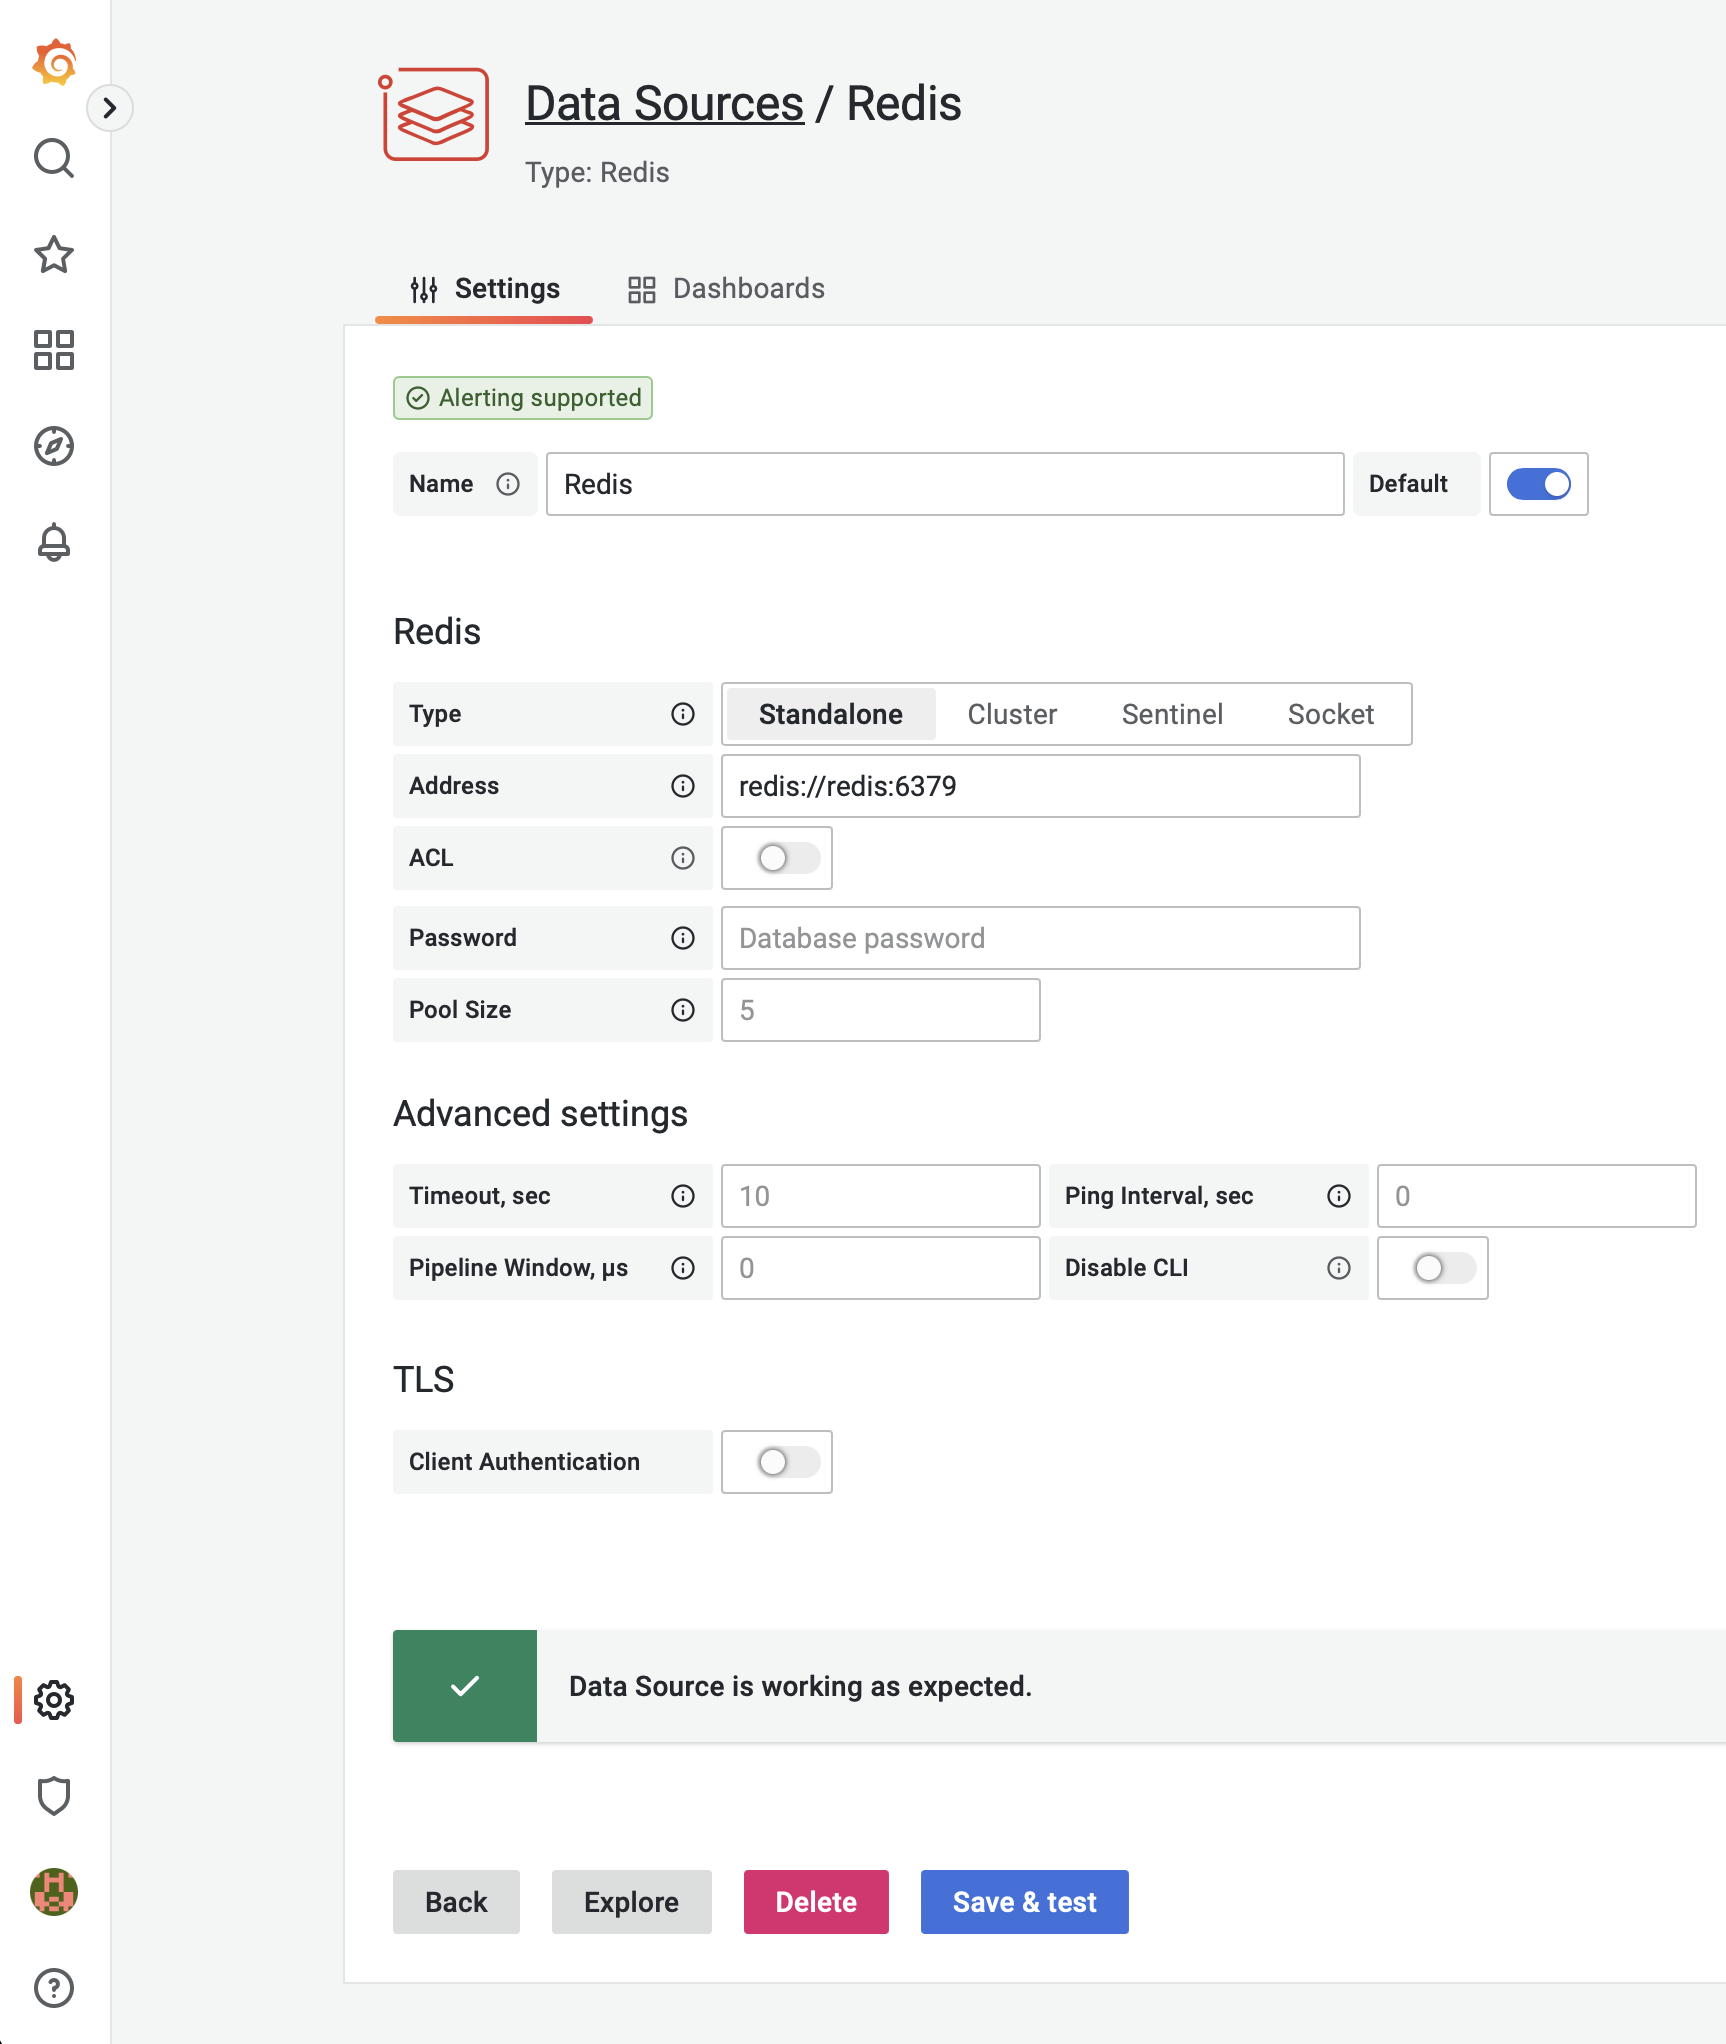Open the search icon in sidebar
The image size is (1726, 2044).
coord(54,158)
